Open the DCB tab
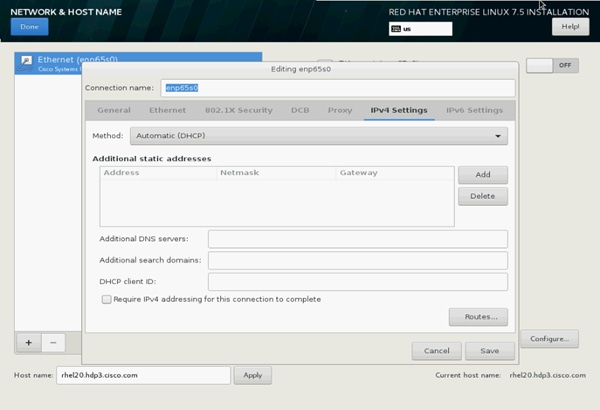This screenshot has width=600, height=410. tap(300, 110)
